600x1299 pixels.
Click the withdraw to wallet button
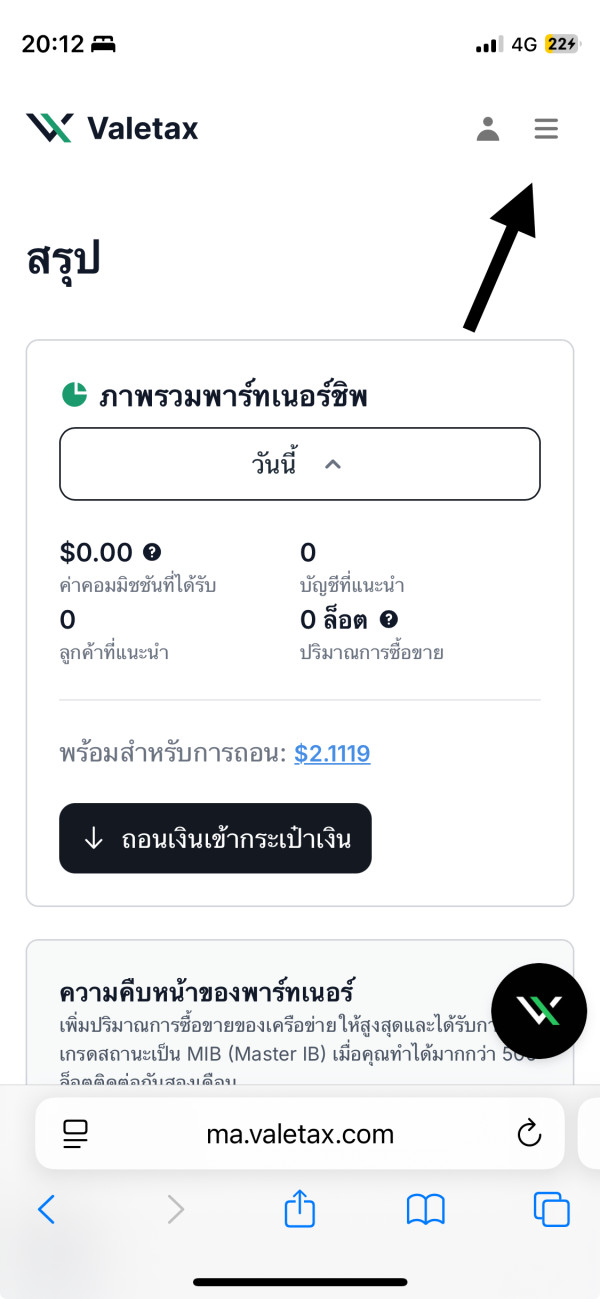(215, 838)
